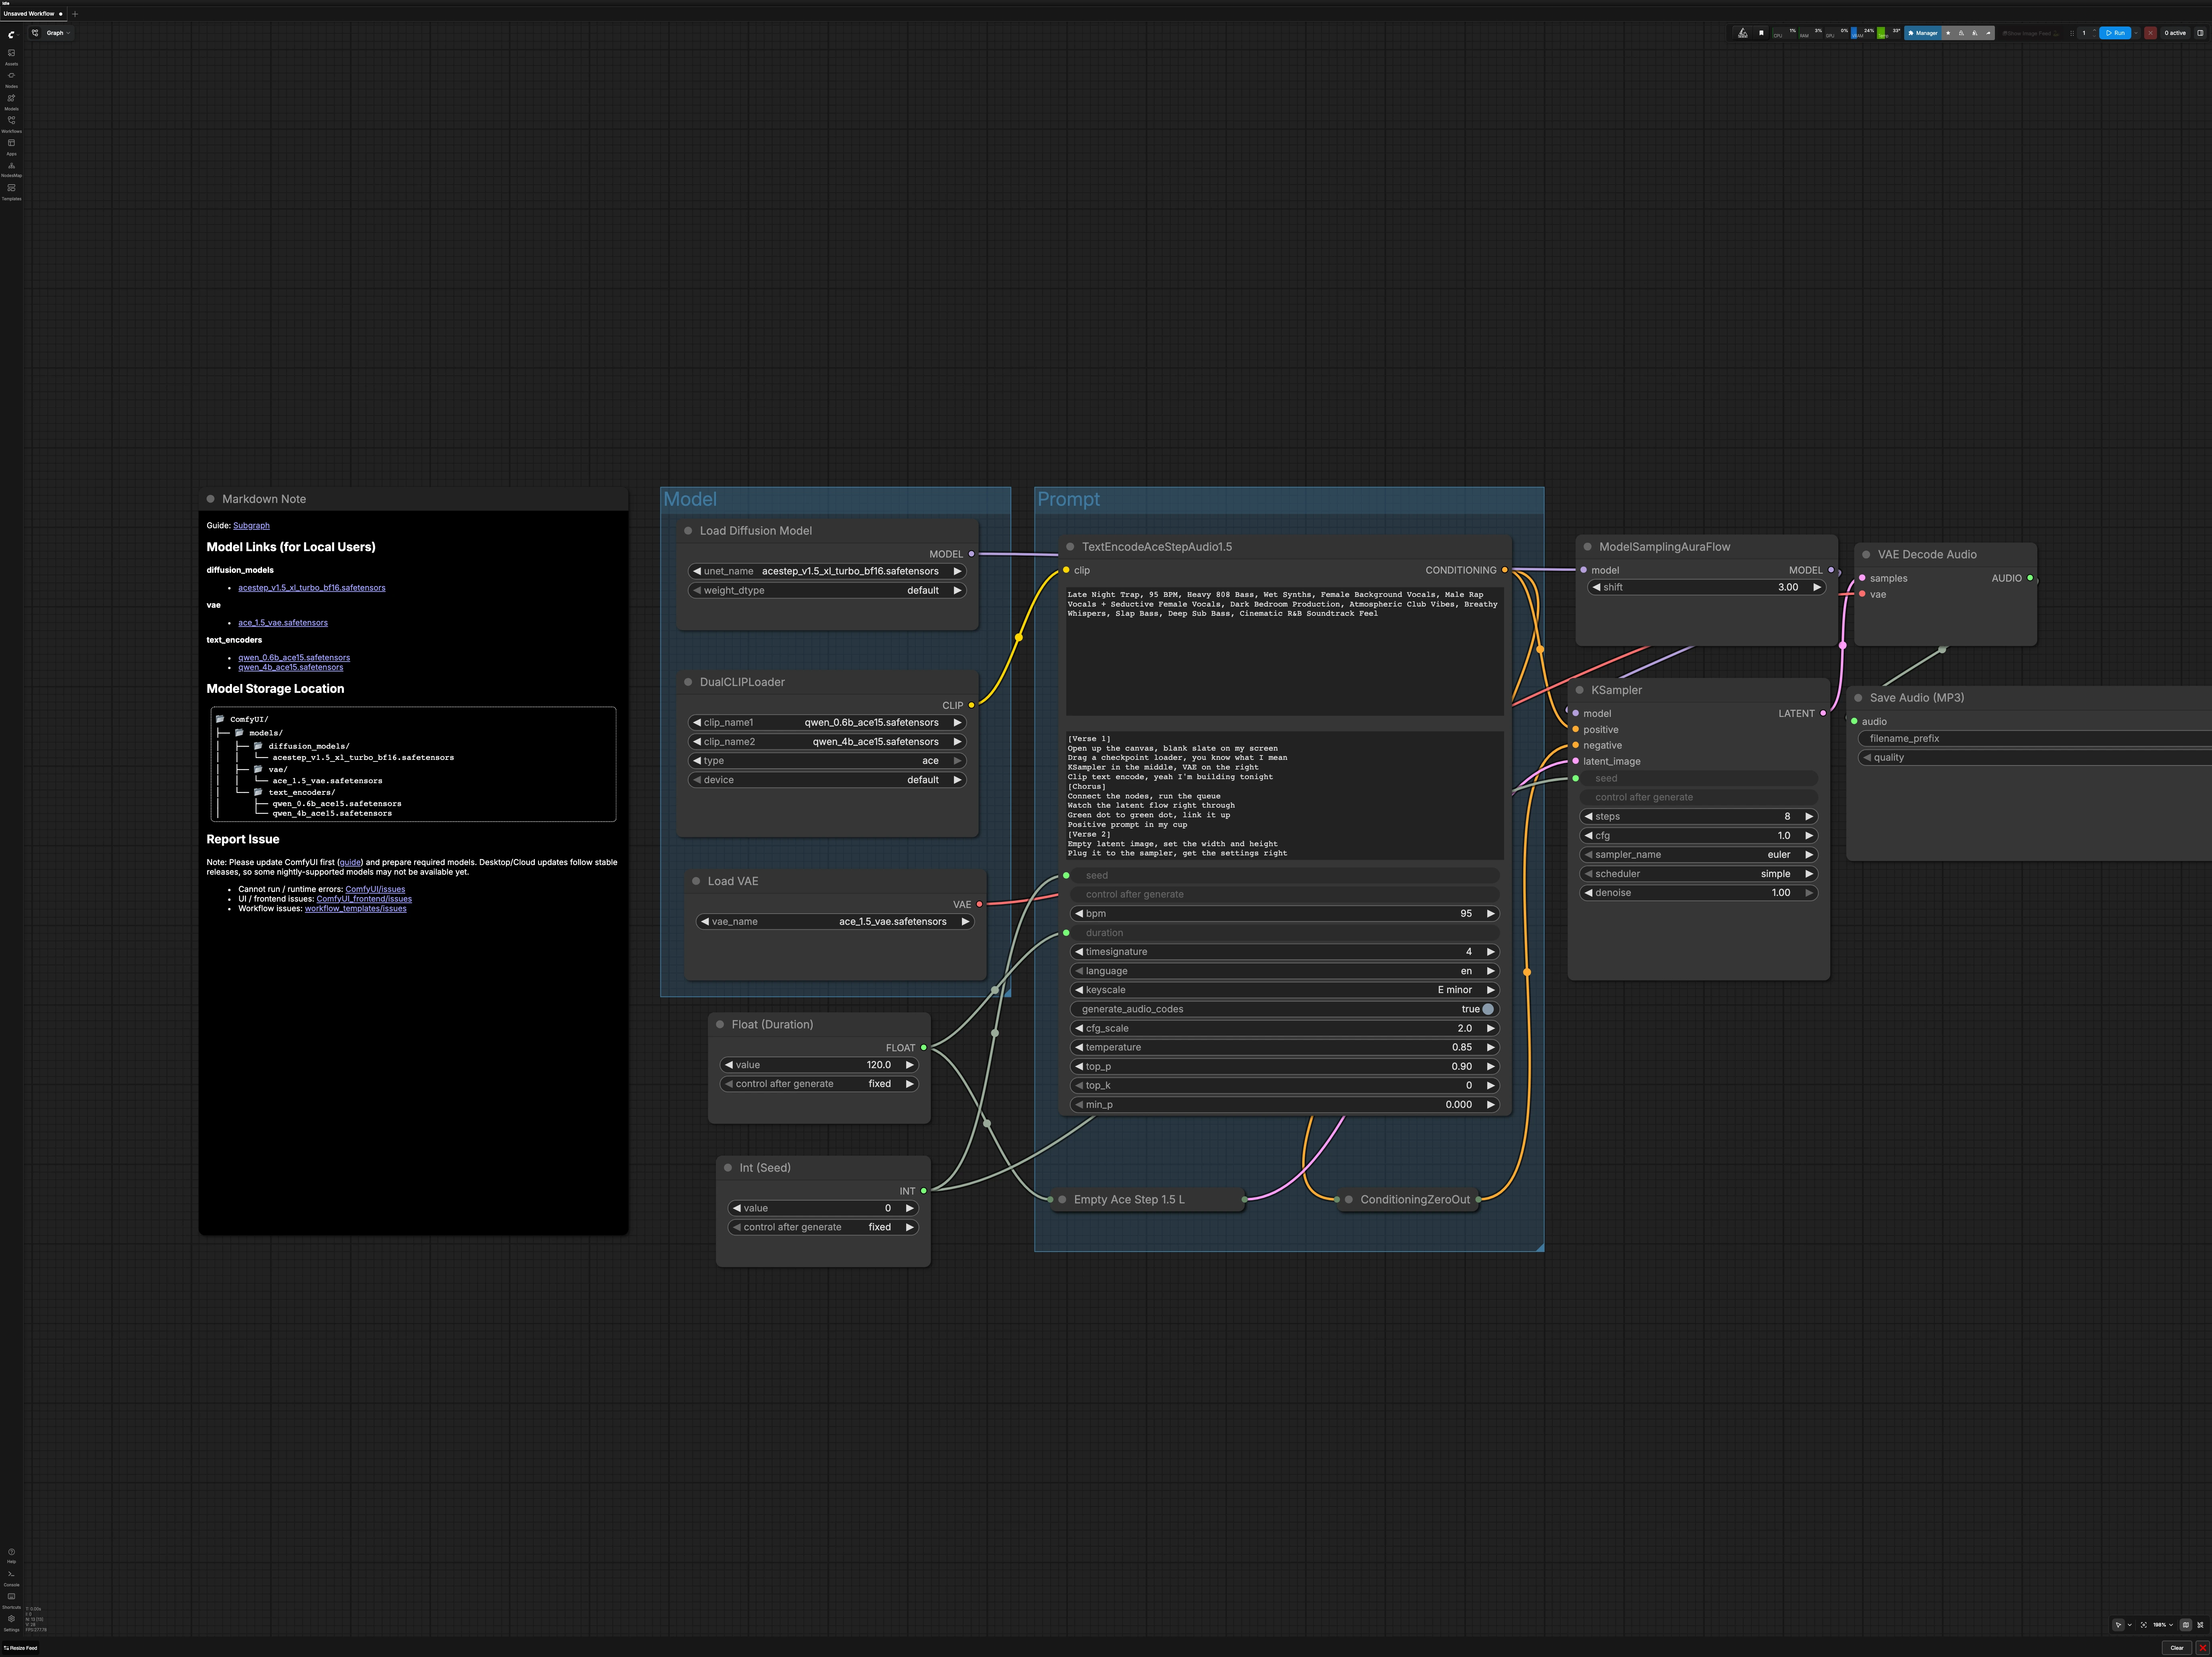Click the sailboat icon in top toolbar

[1743, 33]
